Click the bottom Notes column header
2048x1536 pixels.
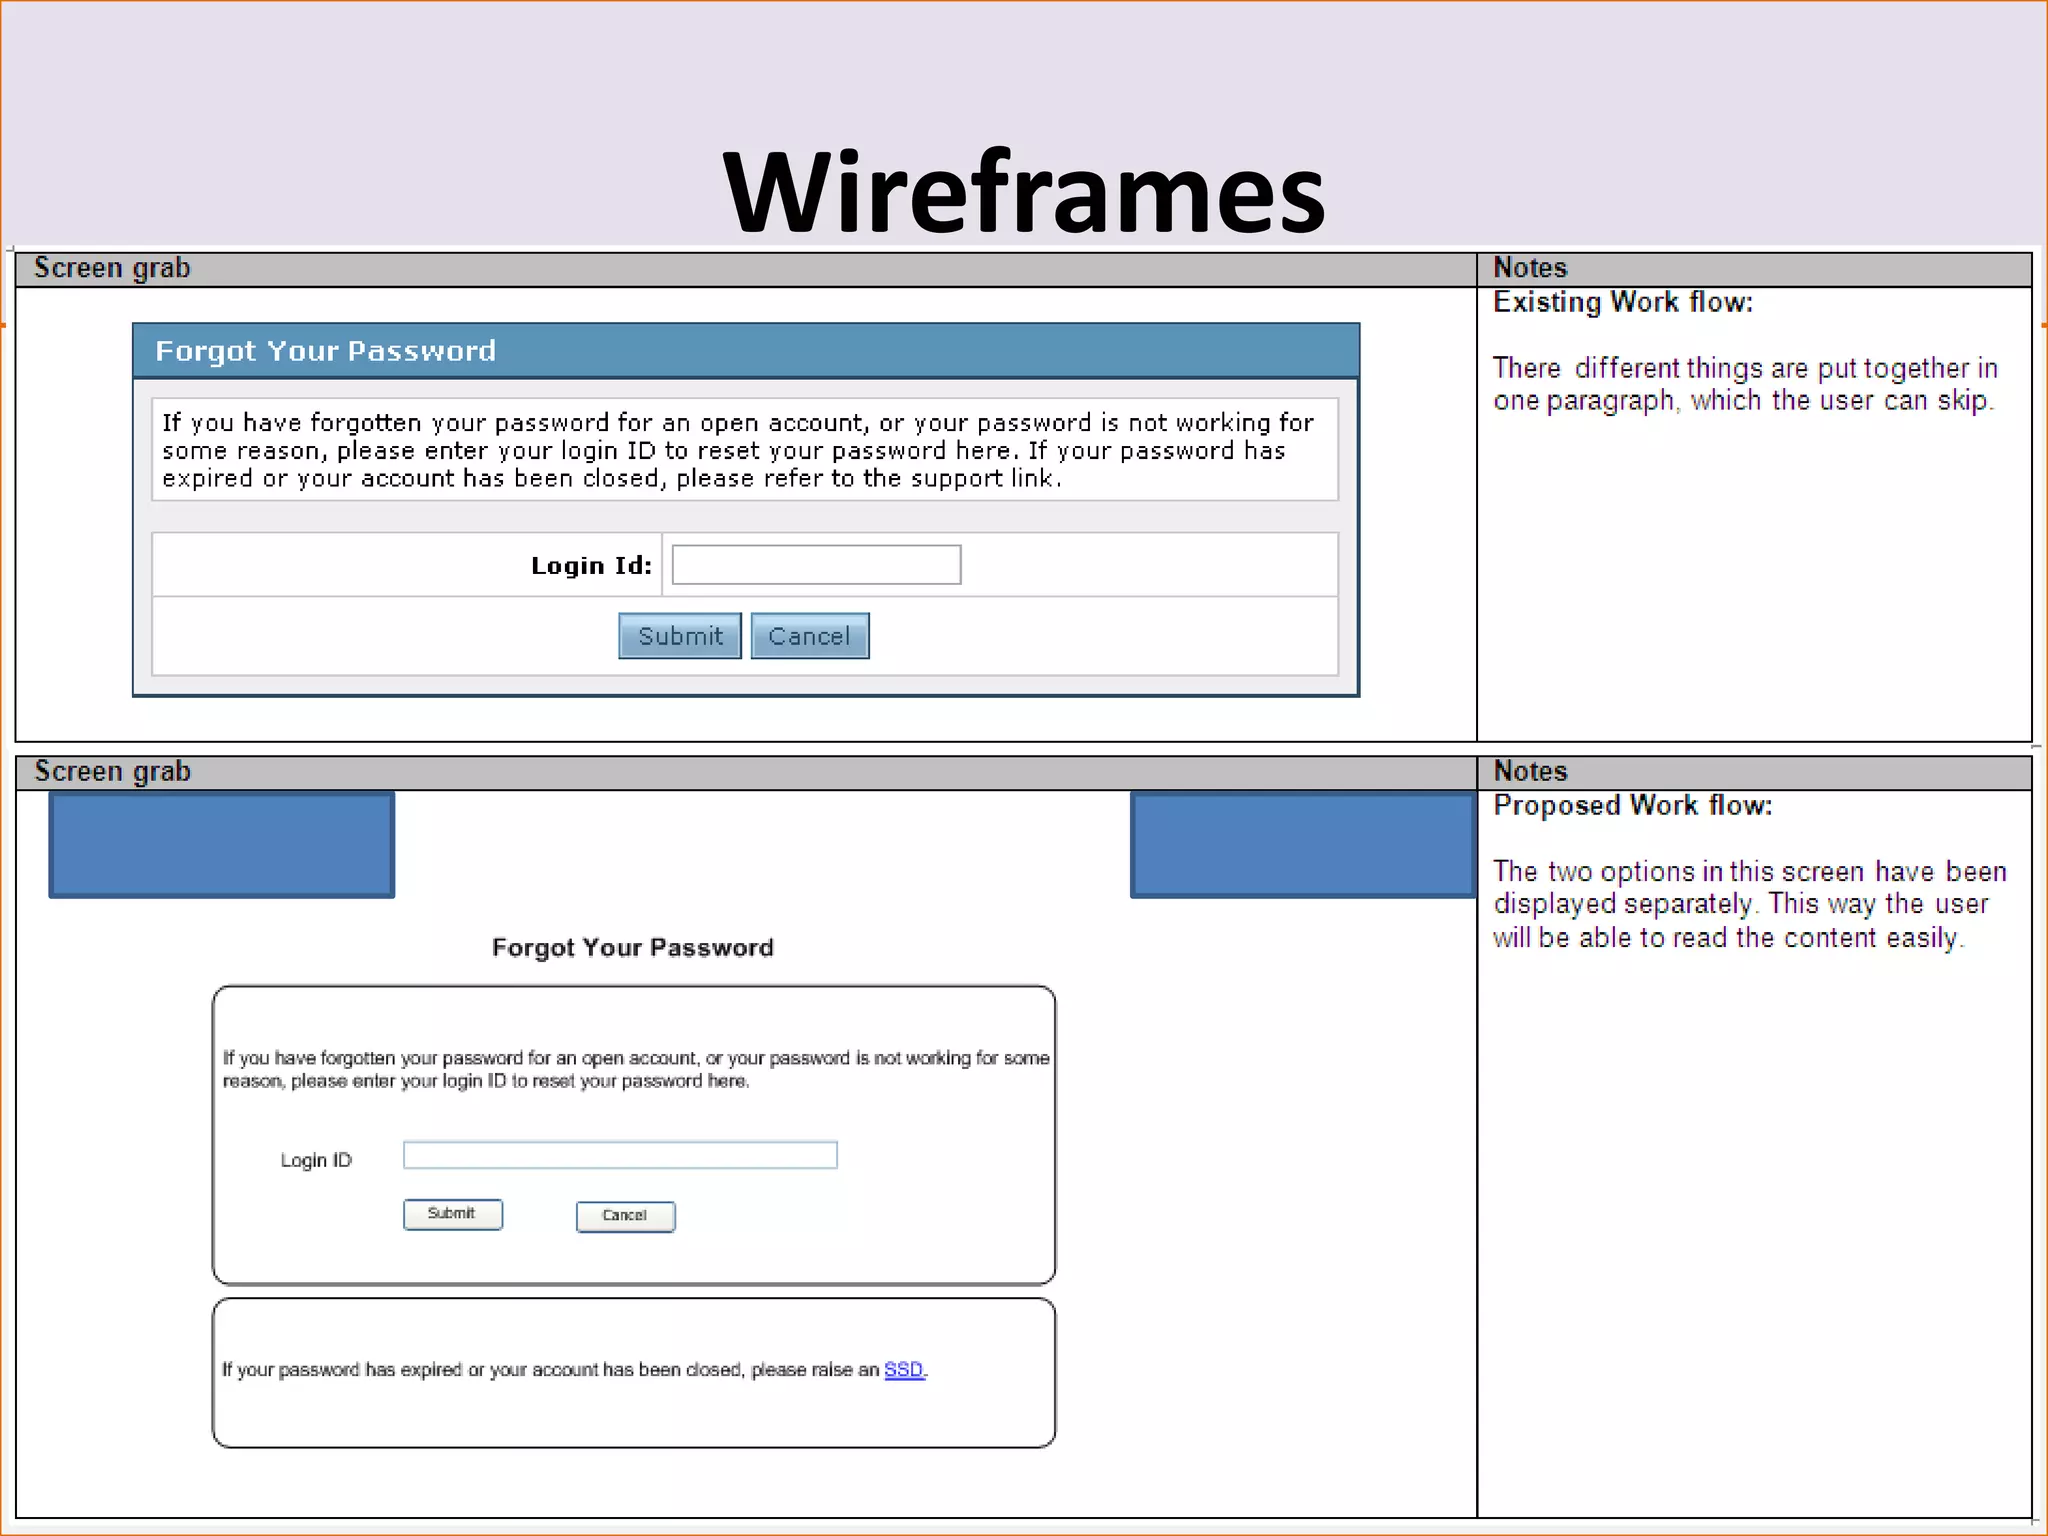coord(1529,771)
